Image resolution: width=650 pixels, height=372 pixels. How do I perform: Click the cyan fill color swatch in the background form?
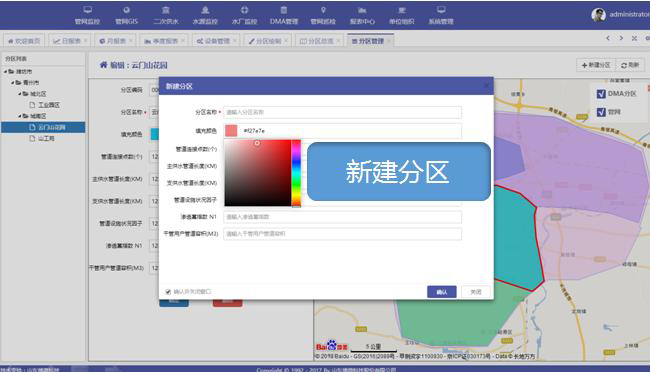click(154, 134)
